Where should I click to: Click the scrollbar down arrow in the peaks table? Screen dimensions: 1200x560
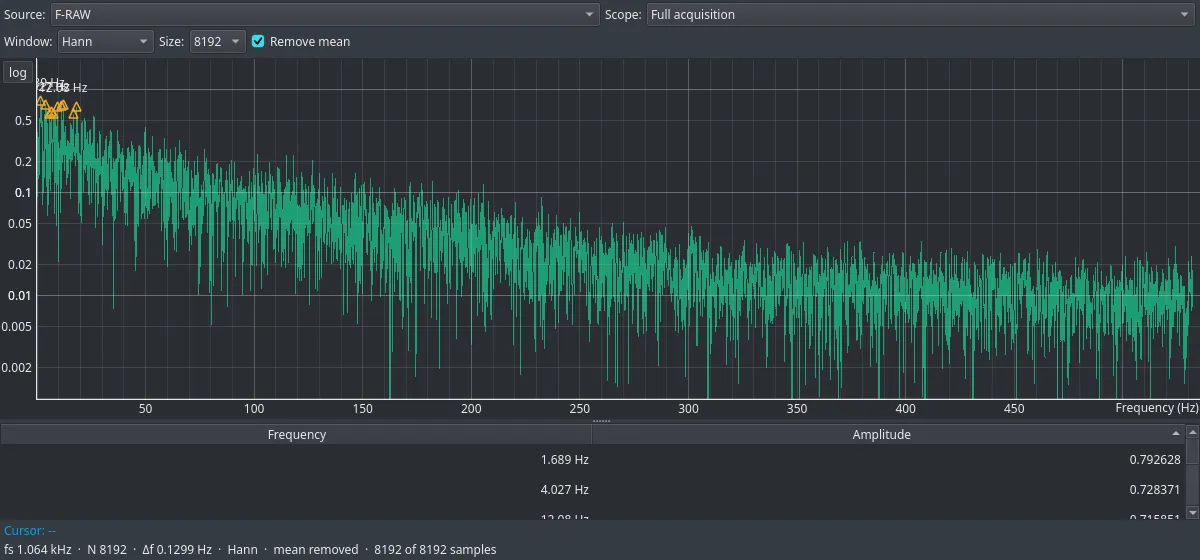(1192, 512)
